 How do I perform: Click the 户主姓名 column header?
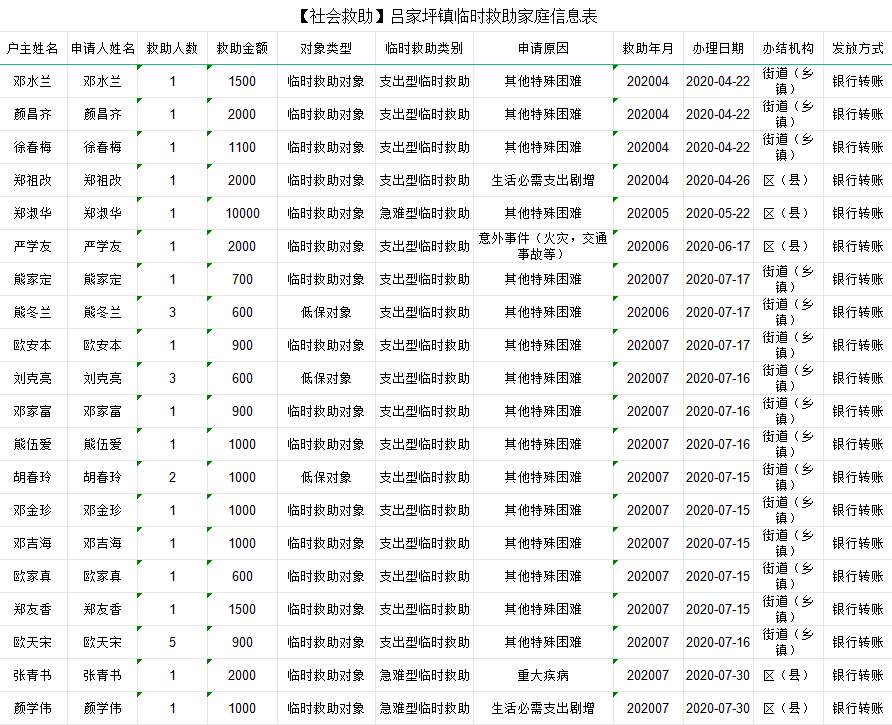[33, 48]
